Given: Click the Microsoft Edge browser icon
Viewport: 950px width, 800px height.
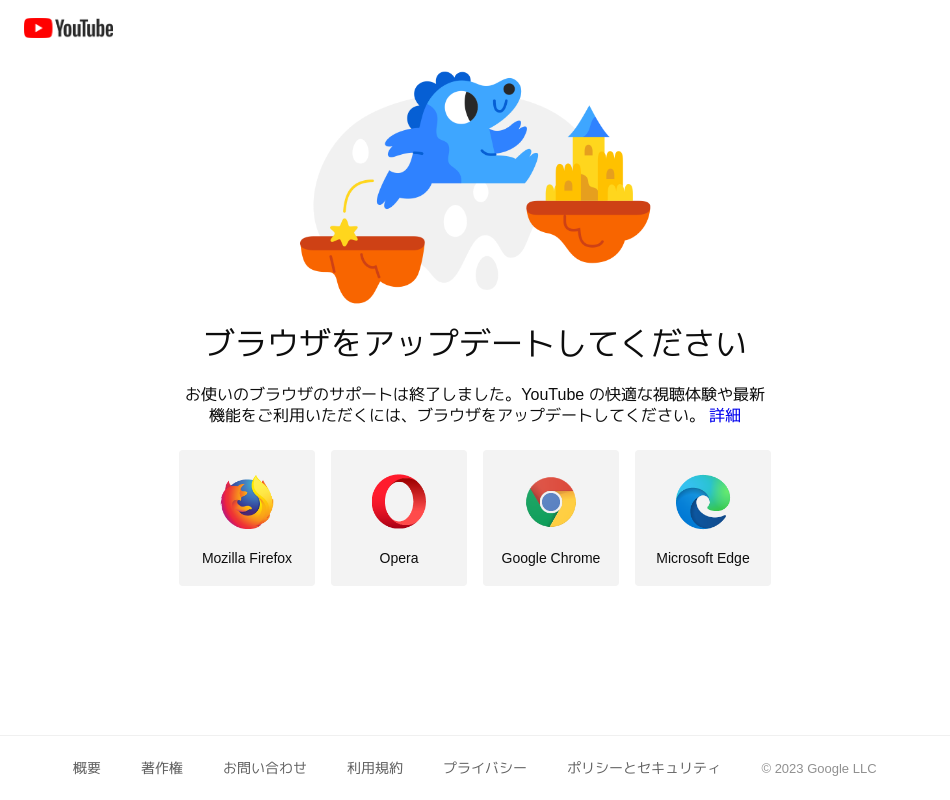Looking at the screenshot, I should coord(703,502).
